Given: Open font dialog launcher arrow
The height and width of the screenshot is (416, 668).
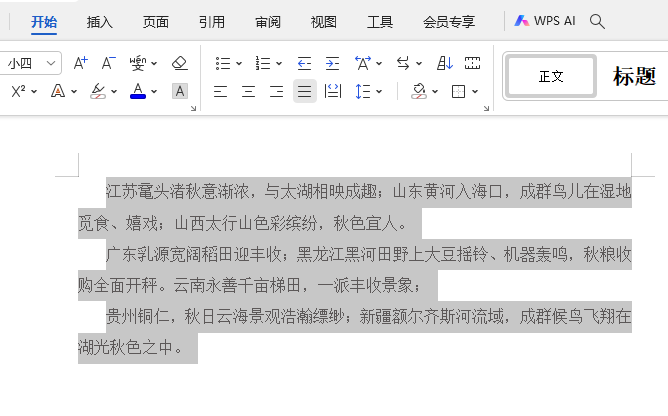Looking at the screenshot, I should coord(193,109).
